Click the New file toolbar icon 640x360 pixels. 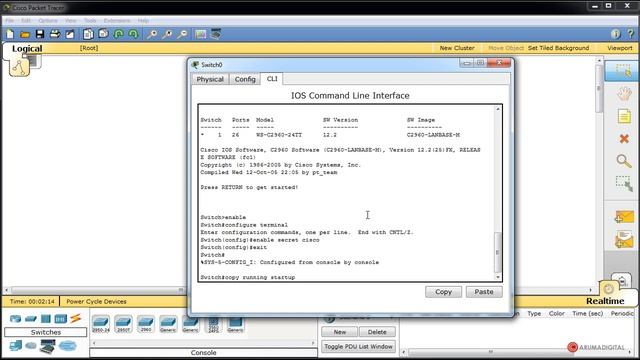pyautogui.click(x=10, y=34)
